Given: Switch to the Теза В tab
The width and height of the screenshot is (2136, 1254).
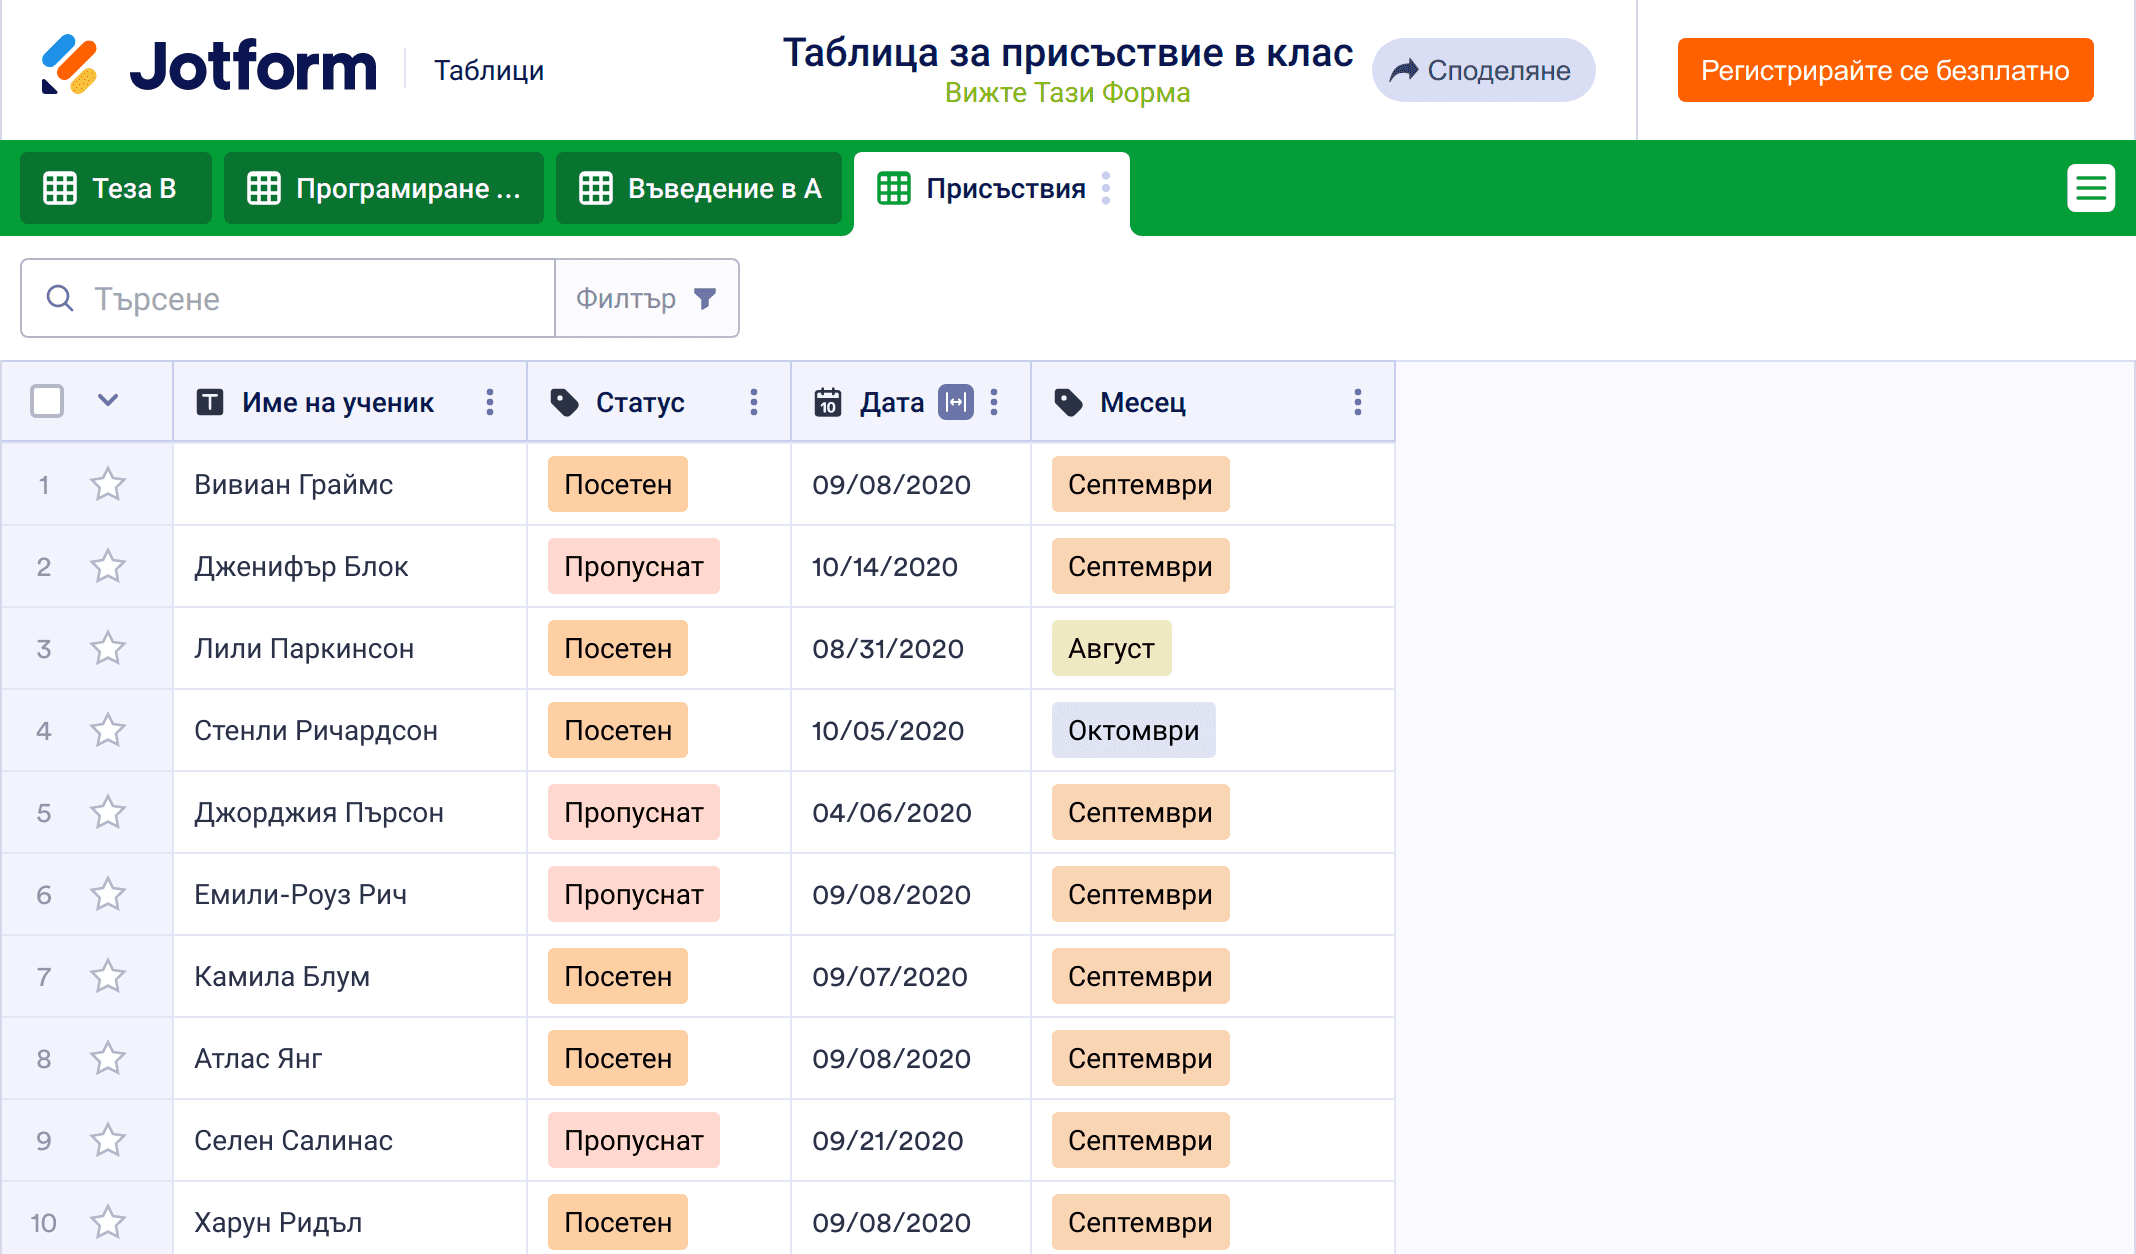Looking at the screenshot, I should pyautogui.click(x=115, y=188).
